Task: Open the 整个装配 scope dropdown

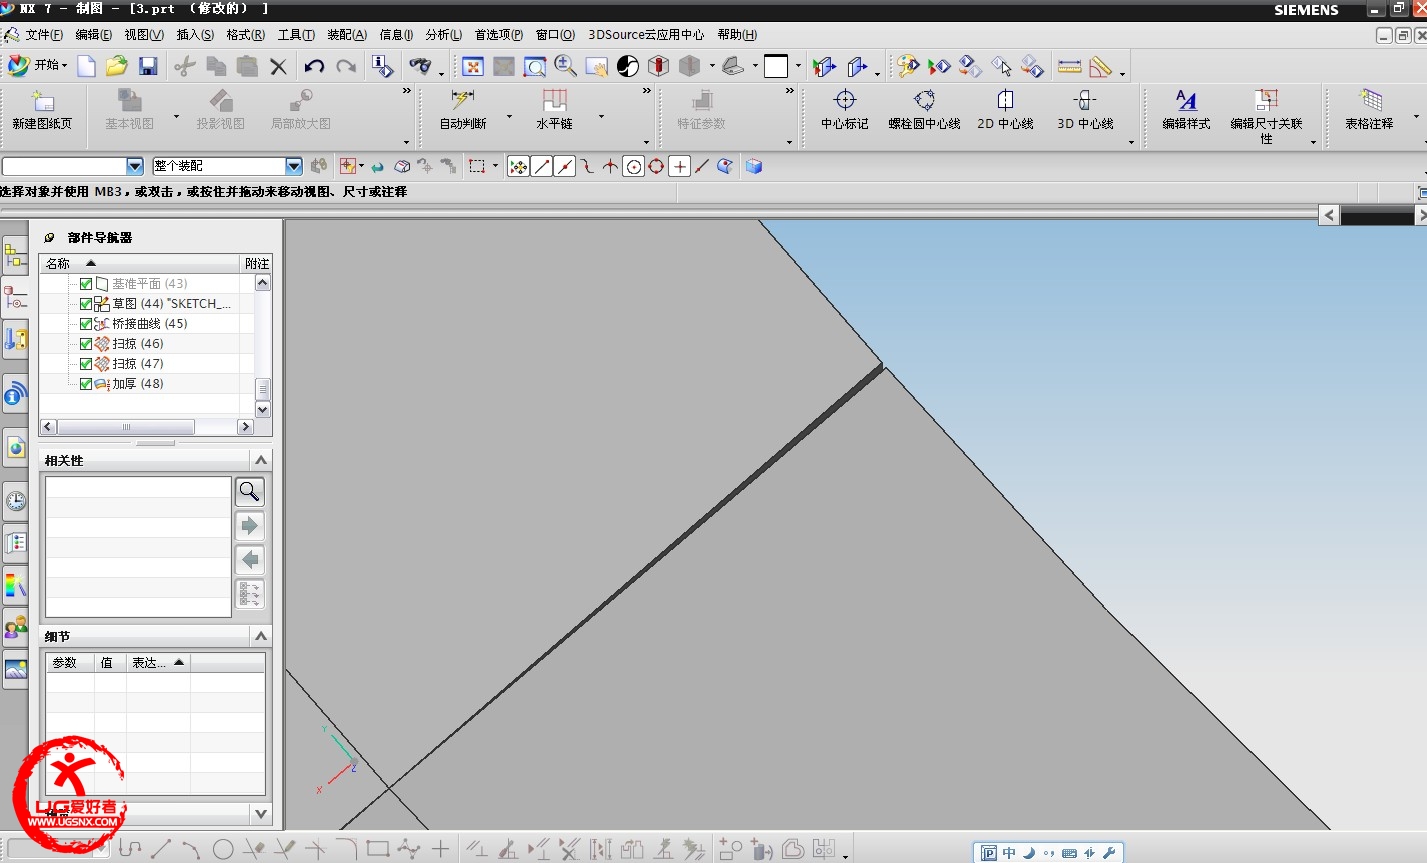Action: [294, 166]
